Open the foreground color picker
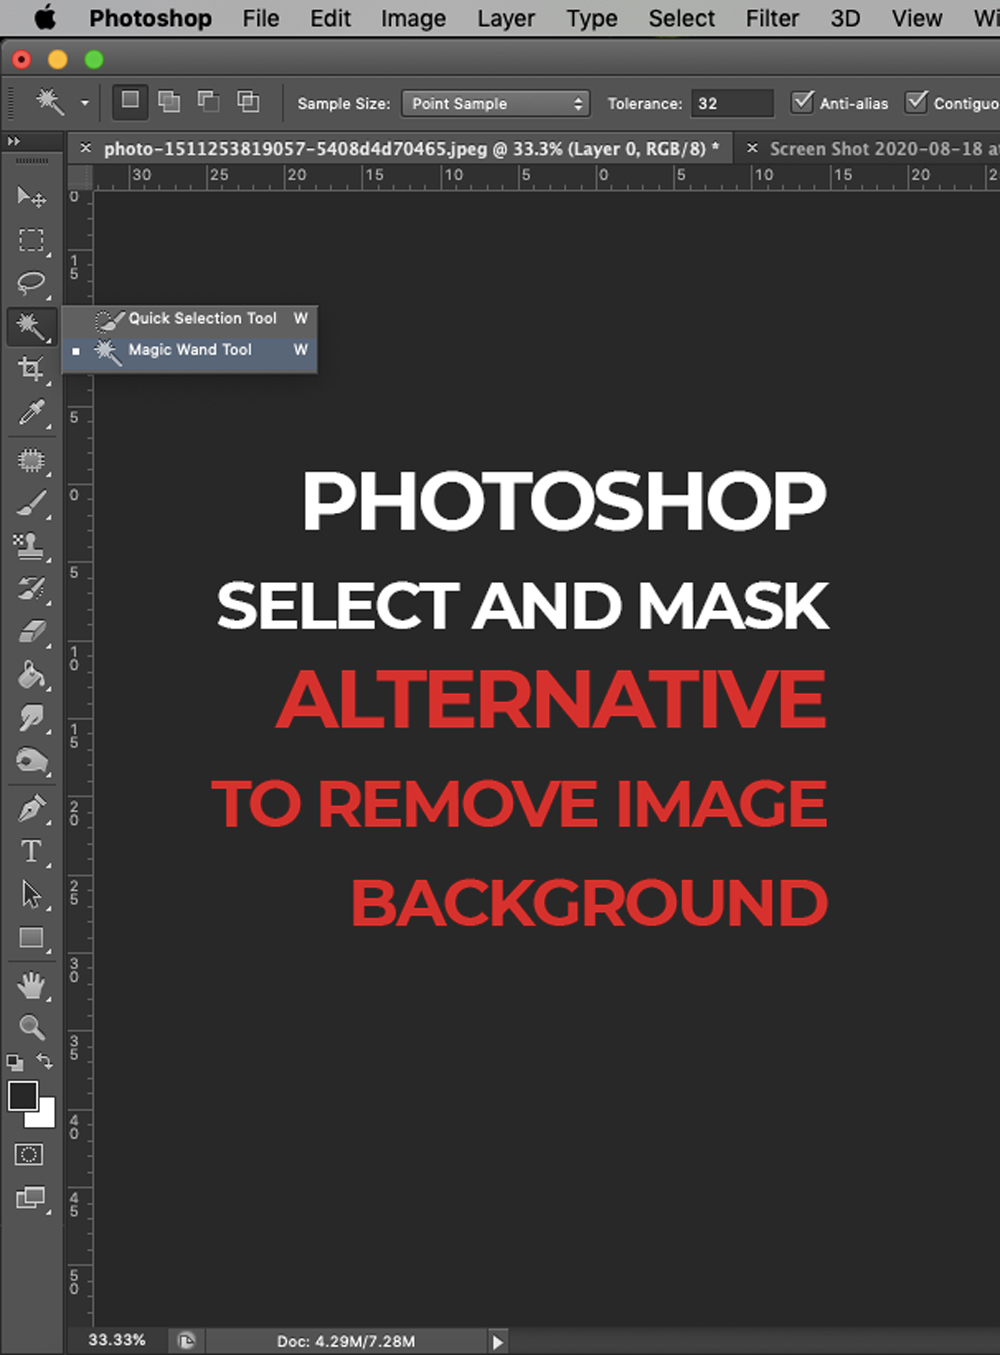The width and height of the screenshot is (1000, 1355). point(22,1096)
